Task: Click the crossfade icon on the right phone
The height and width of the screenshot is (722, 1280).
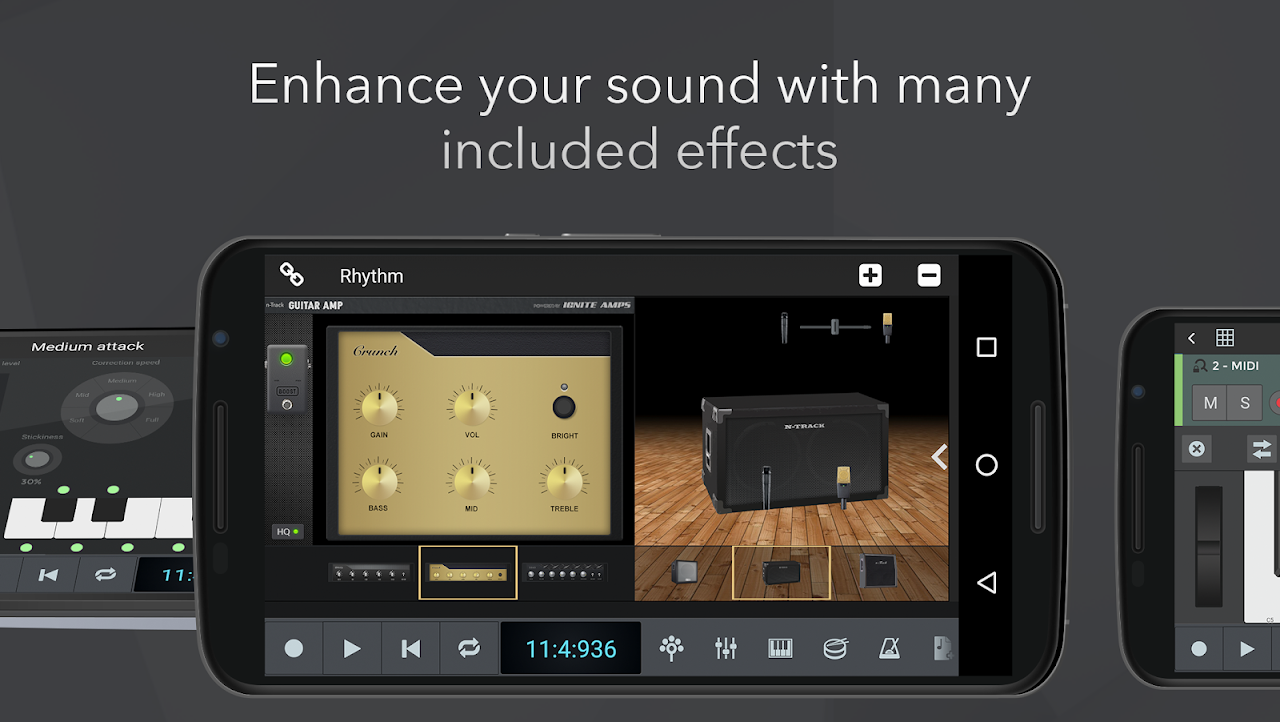Action: coord(1260,449)
